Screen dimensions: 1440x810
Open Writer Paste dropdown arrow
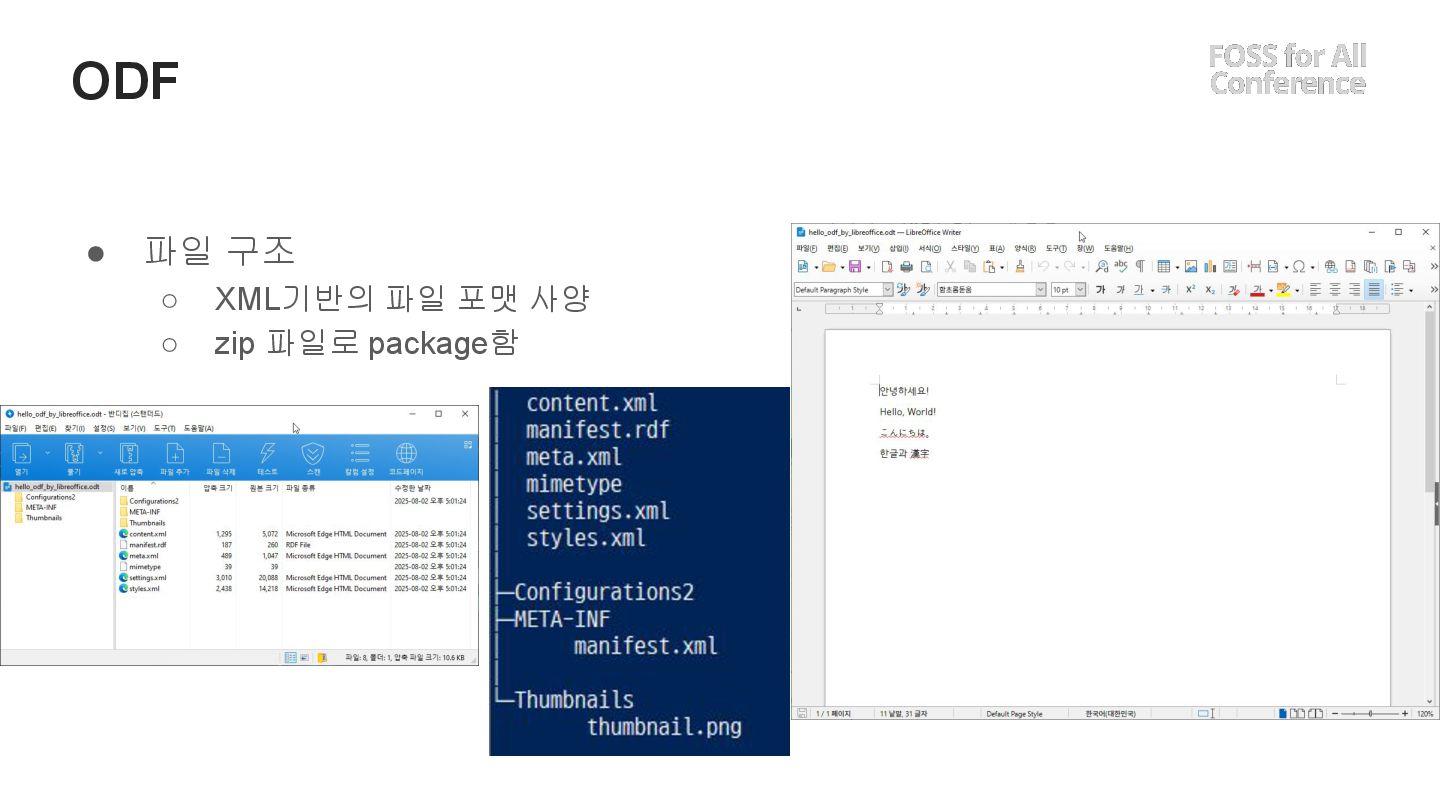1002,268
